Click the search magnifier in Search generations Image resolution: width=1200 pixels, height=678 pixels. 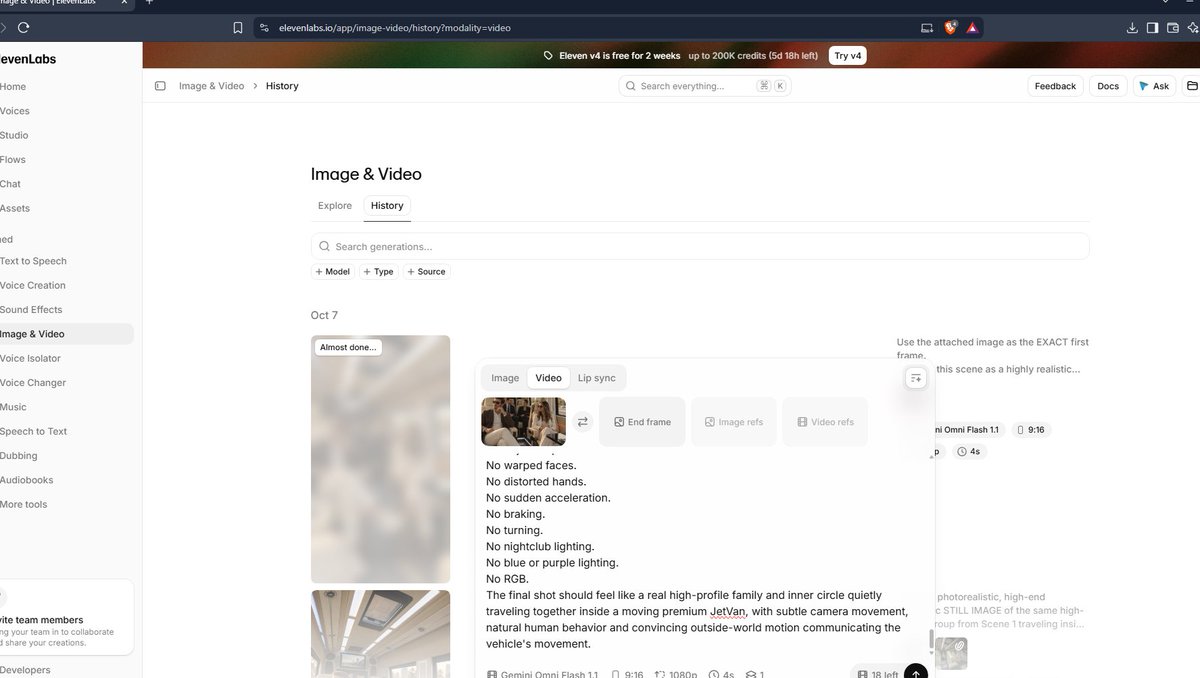pyautogui.click(x=324, y=246)
